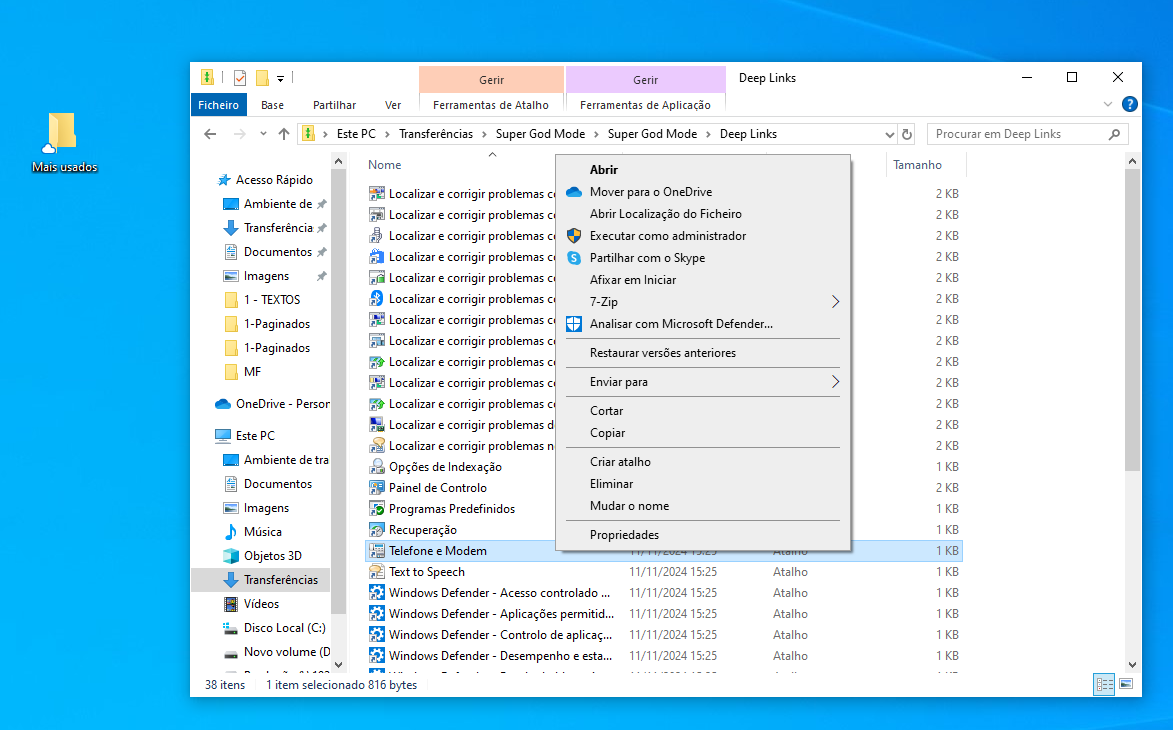Select 'Abrir Localização do Ficheiro'

(666, 215)
